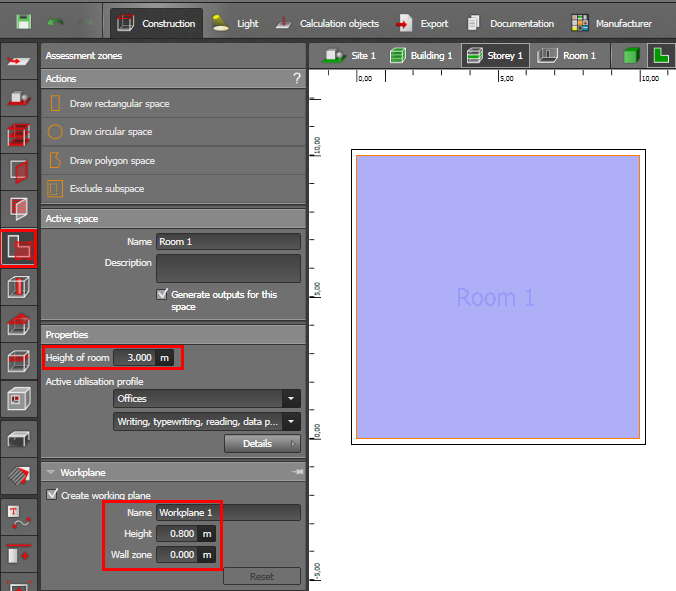
Task: Choose Exclude subspace
Action: pyautogui.click(x=173, y=188)
